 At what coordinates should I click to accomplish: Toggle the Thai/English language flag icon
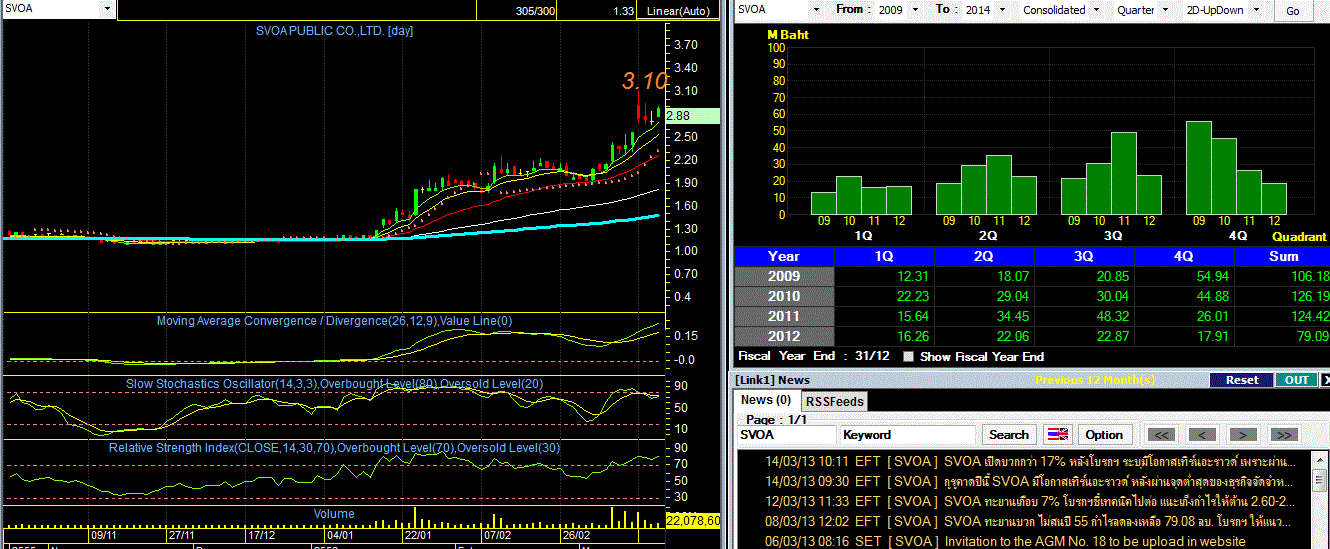pyautogui.click(x=1056, y=435)
